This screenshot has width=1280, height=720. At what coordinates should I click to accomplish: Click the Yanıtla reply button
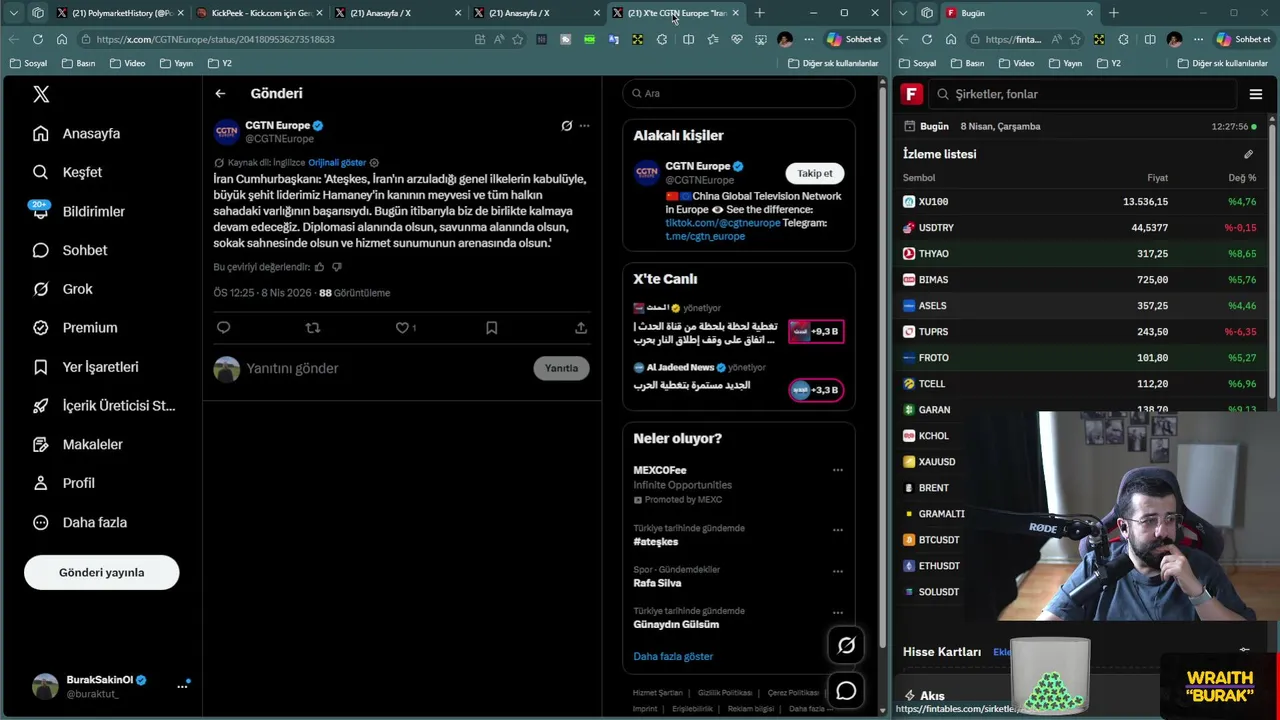(x=561, y=368)
